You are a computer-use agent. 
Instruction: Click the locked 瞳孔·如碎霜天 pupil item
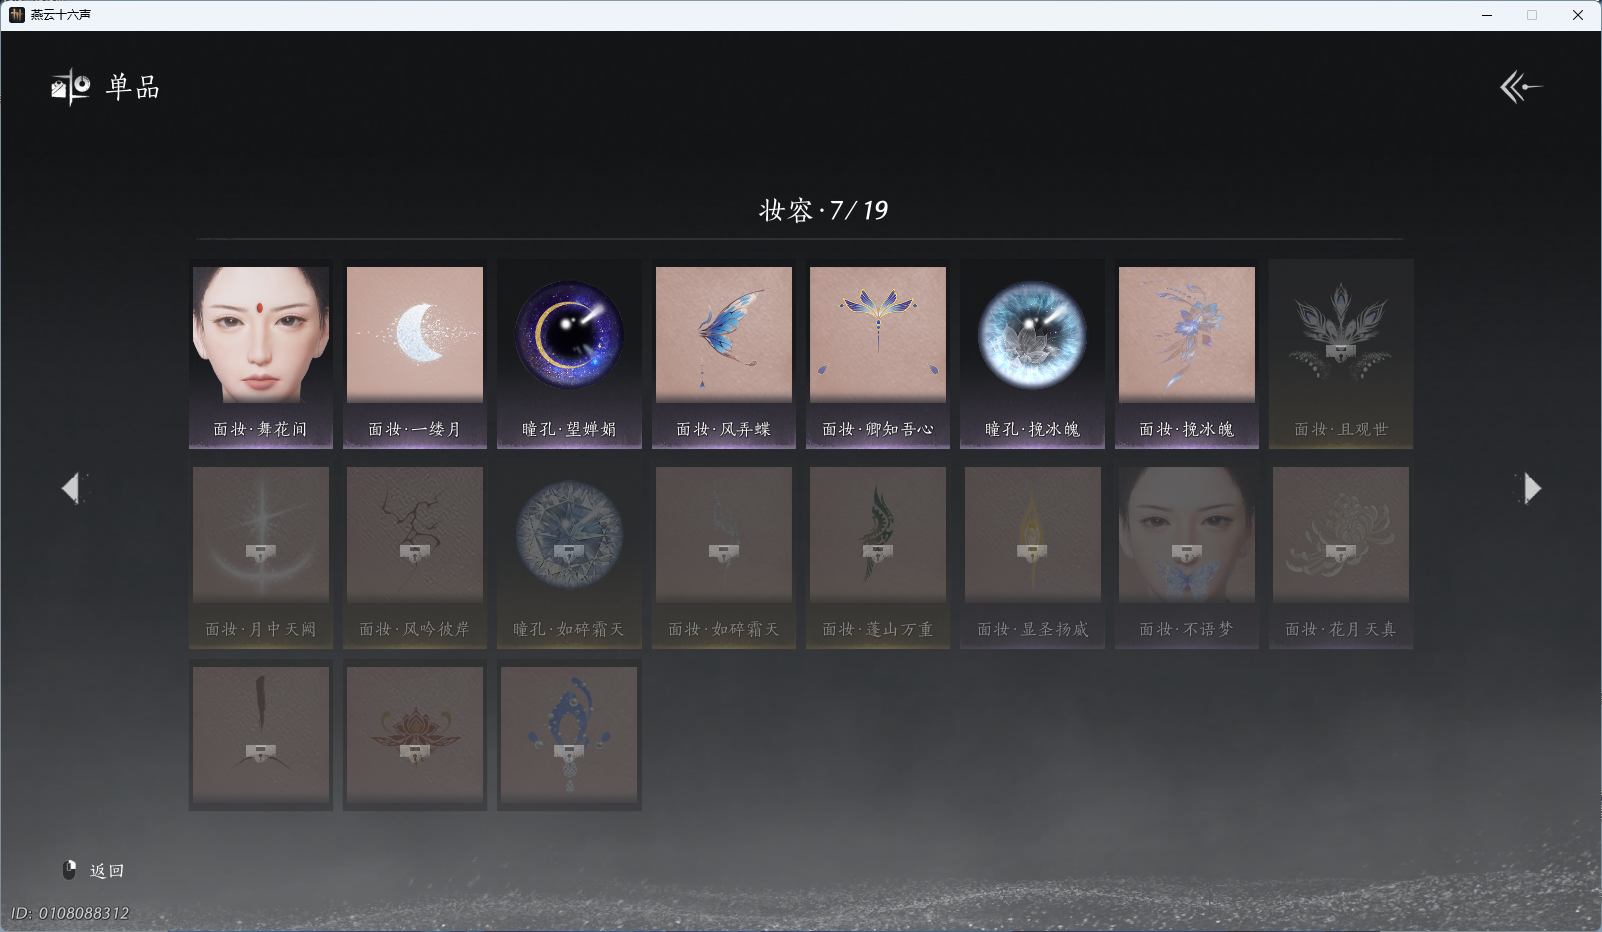(x=569, y=555)
